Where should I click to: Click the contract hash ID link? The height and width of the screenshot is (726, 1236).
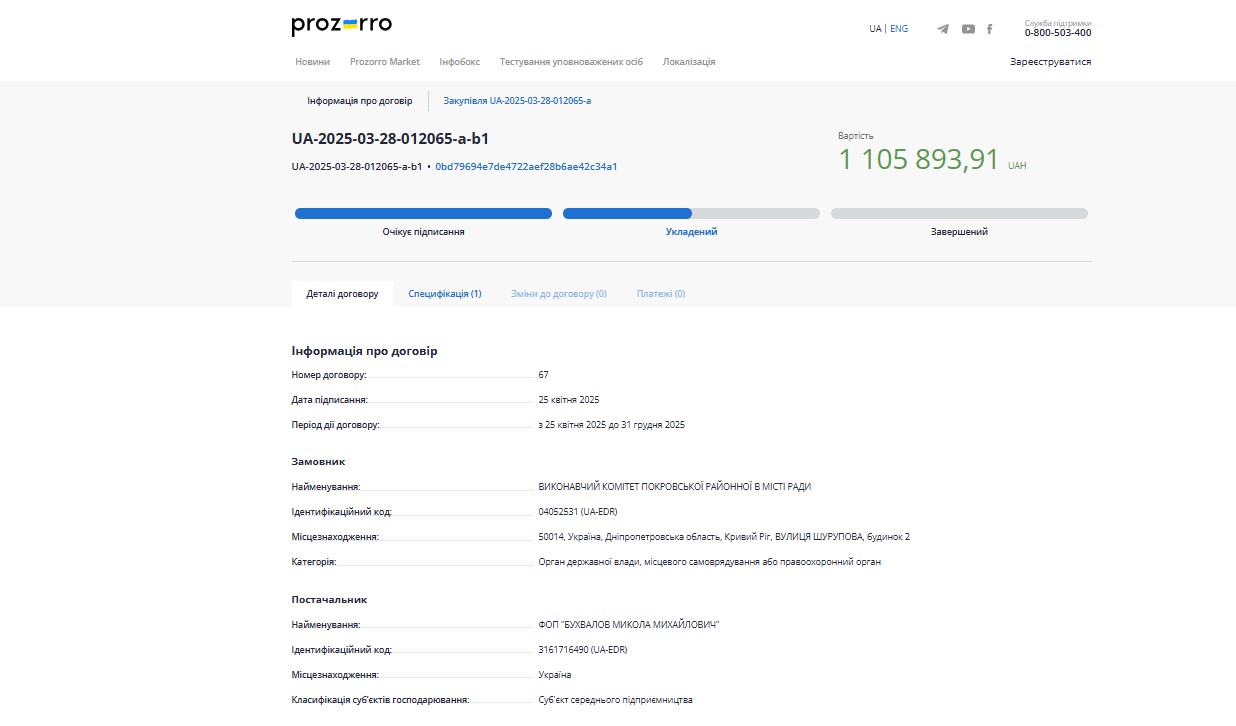(x=526, y=167)
